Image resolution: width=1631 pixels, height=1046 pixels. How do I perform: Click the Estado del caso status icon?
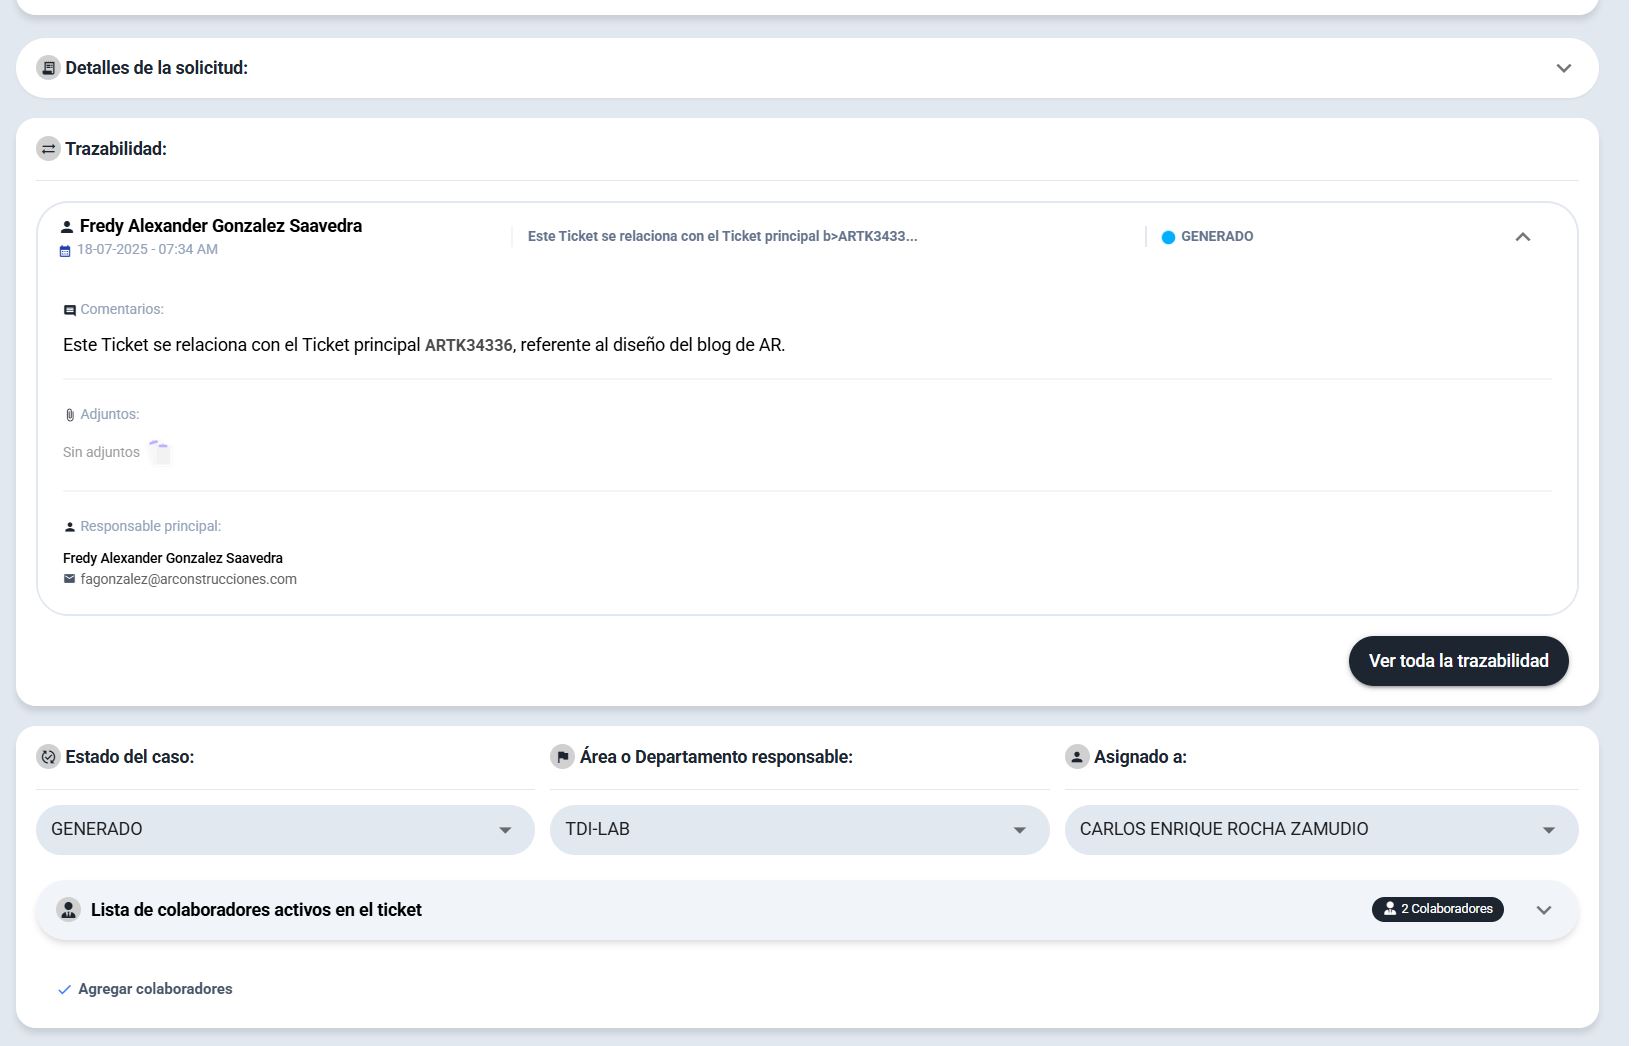click(x=48, y=757)
